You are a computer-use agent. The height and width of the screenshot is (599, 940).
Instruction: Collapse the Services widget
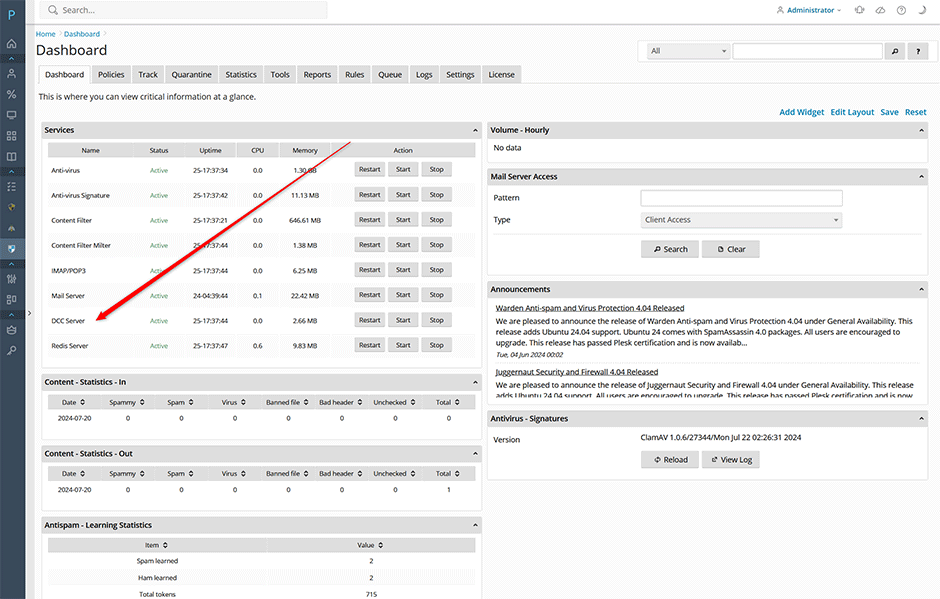(475, 130)
